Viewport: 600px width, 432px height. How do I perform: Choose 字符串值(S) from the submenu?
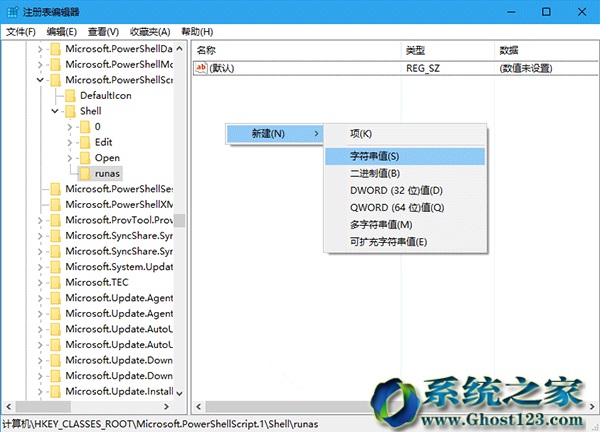(406, 156)
